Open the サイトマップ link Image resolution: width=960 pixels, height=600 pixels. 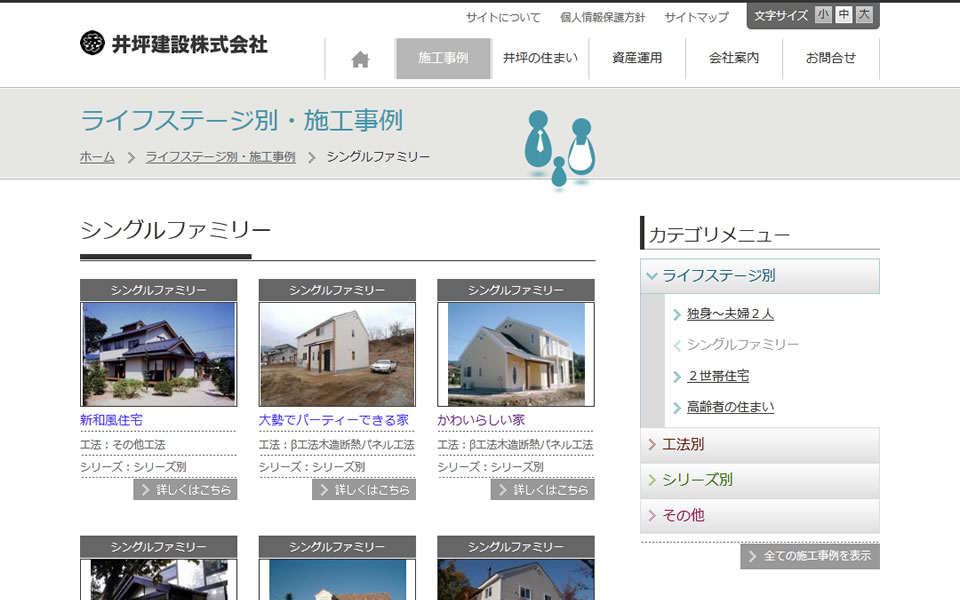[x=697, y=17]
